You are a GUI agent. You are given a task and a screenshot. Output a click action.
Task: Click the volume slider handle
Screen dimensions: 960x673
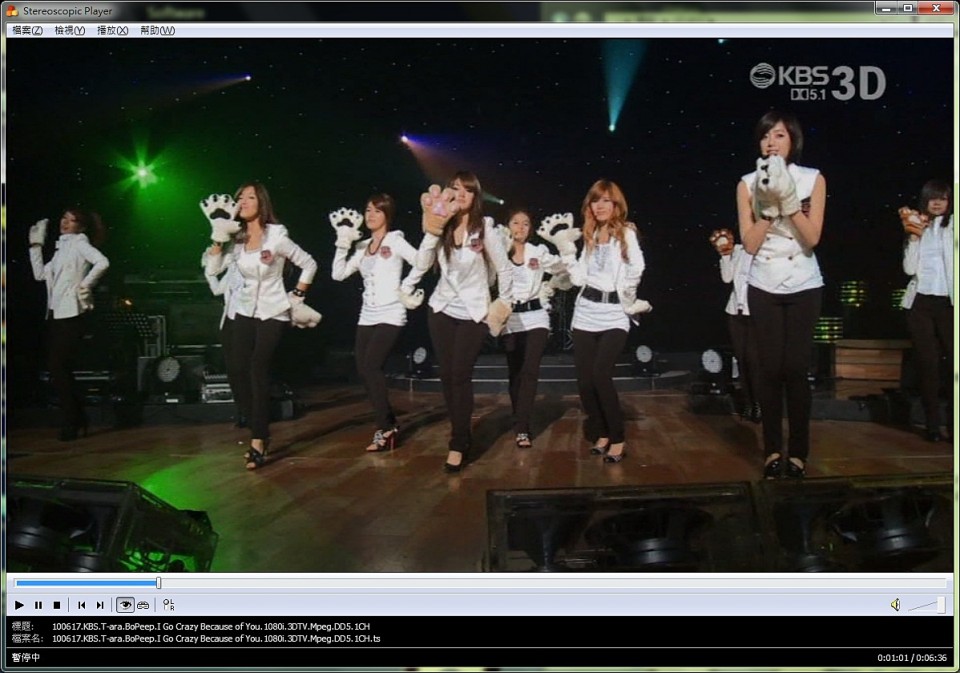939,604
